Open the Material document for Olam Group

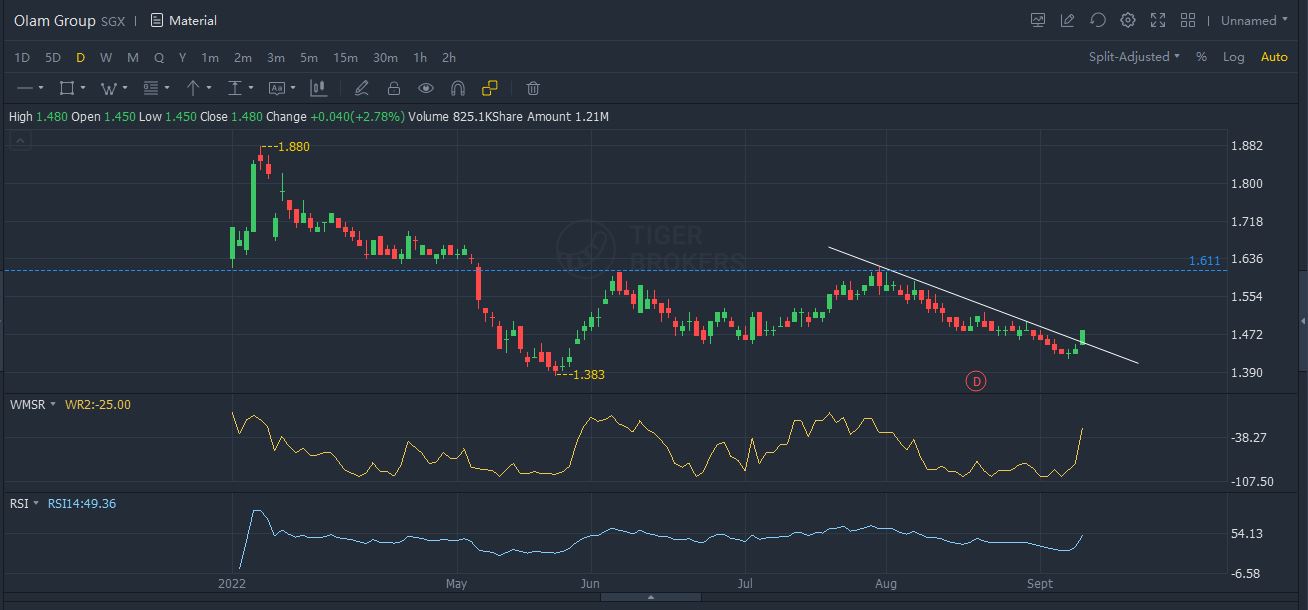(x=184, y=20)
